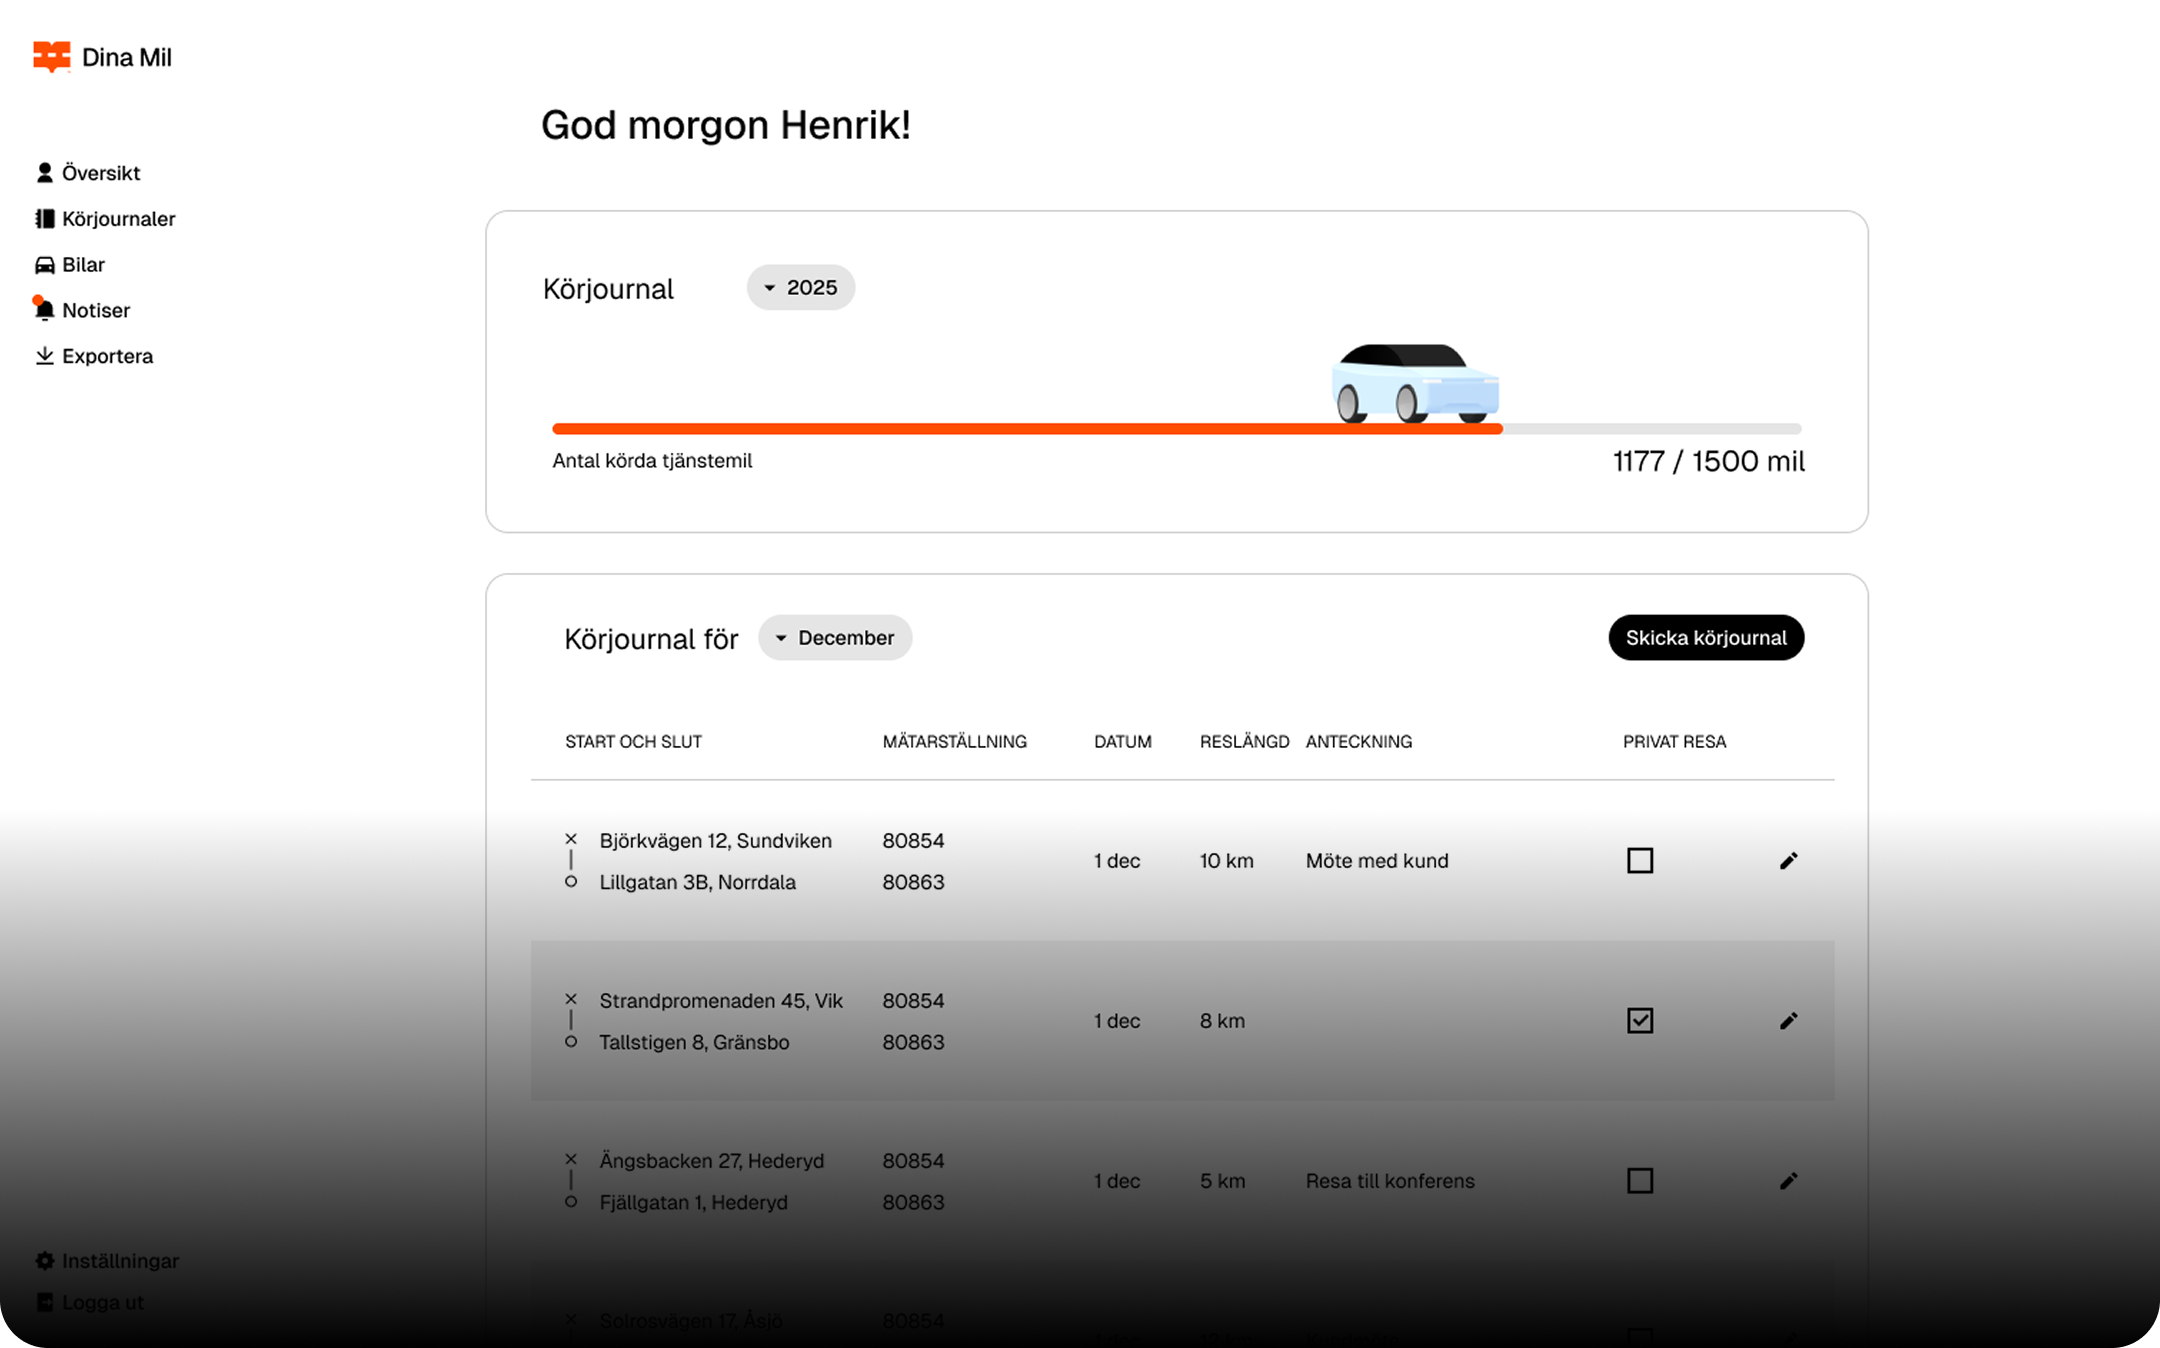Select the Bilar car icon in sidebar

pyautogui.click(x=46, y=264)
